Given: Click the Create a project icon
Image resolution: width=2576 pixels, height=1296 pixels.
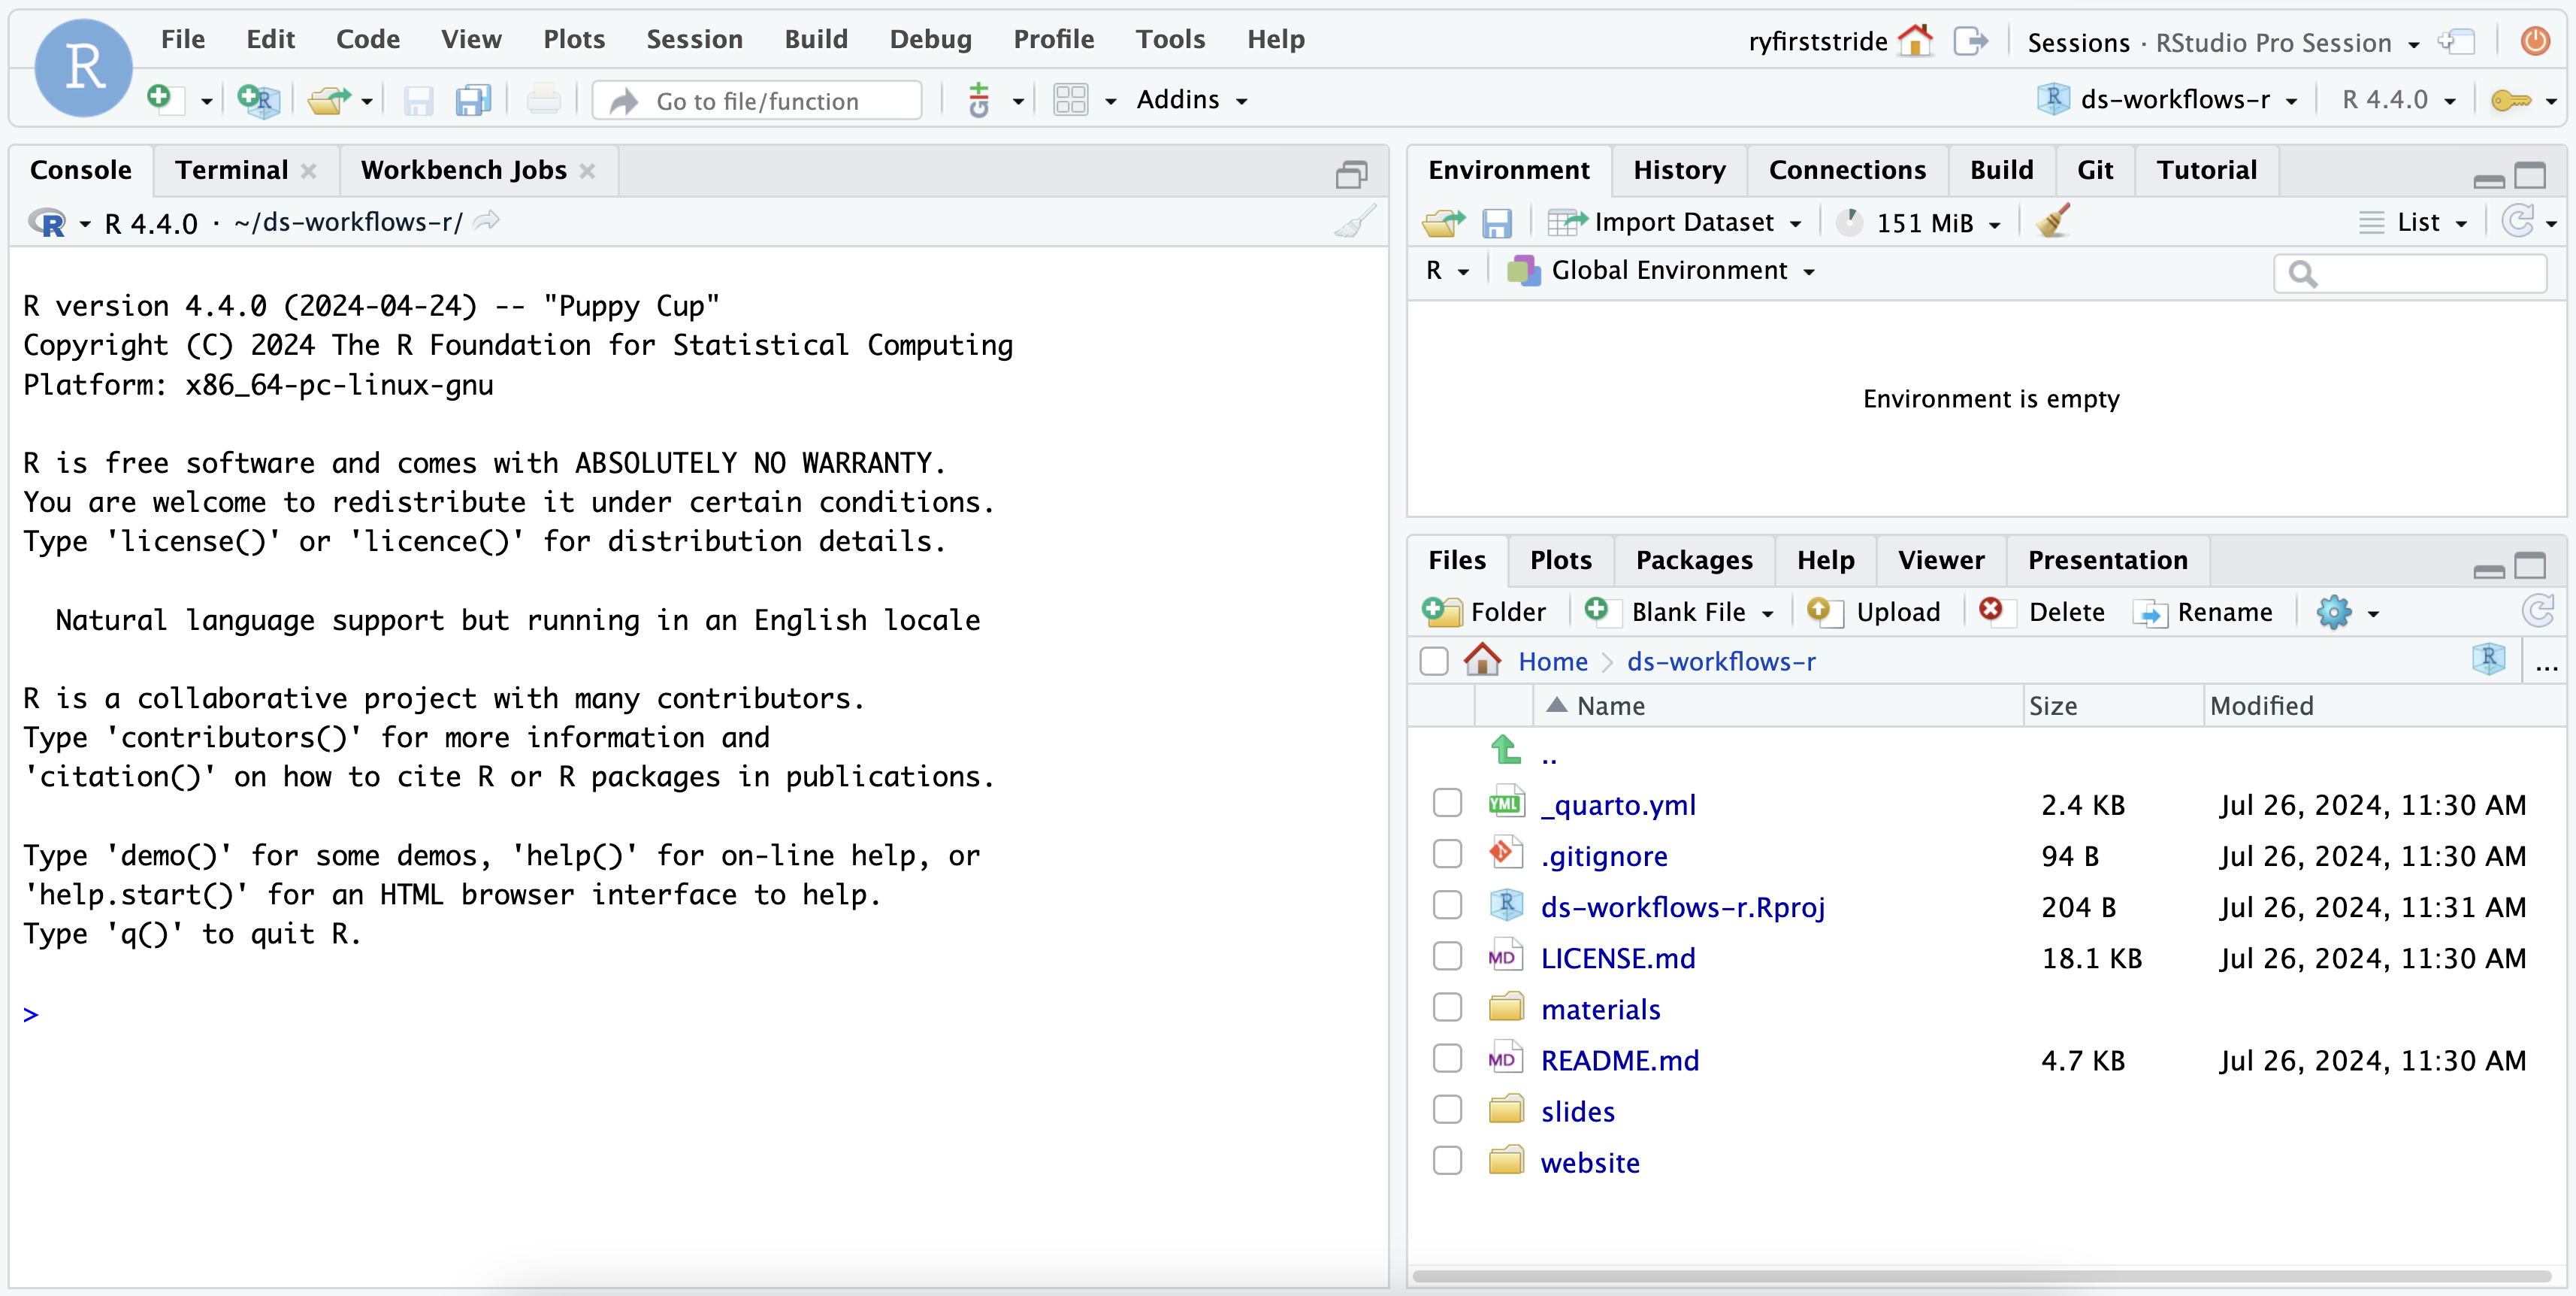Looking at the screenshot, I should pos(258,99).
